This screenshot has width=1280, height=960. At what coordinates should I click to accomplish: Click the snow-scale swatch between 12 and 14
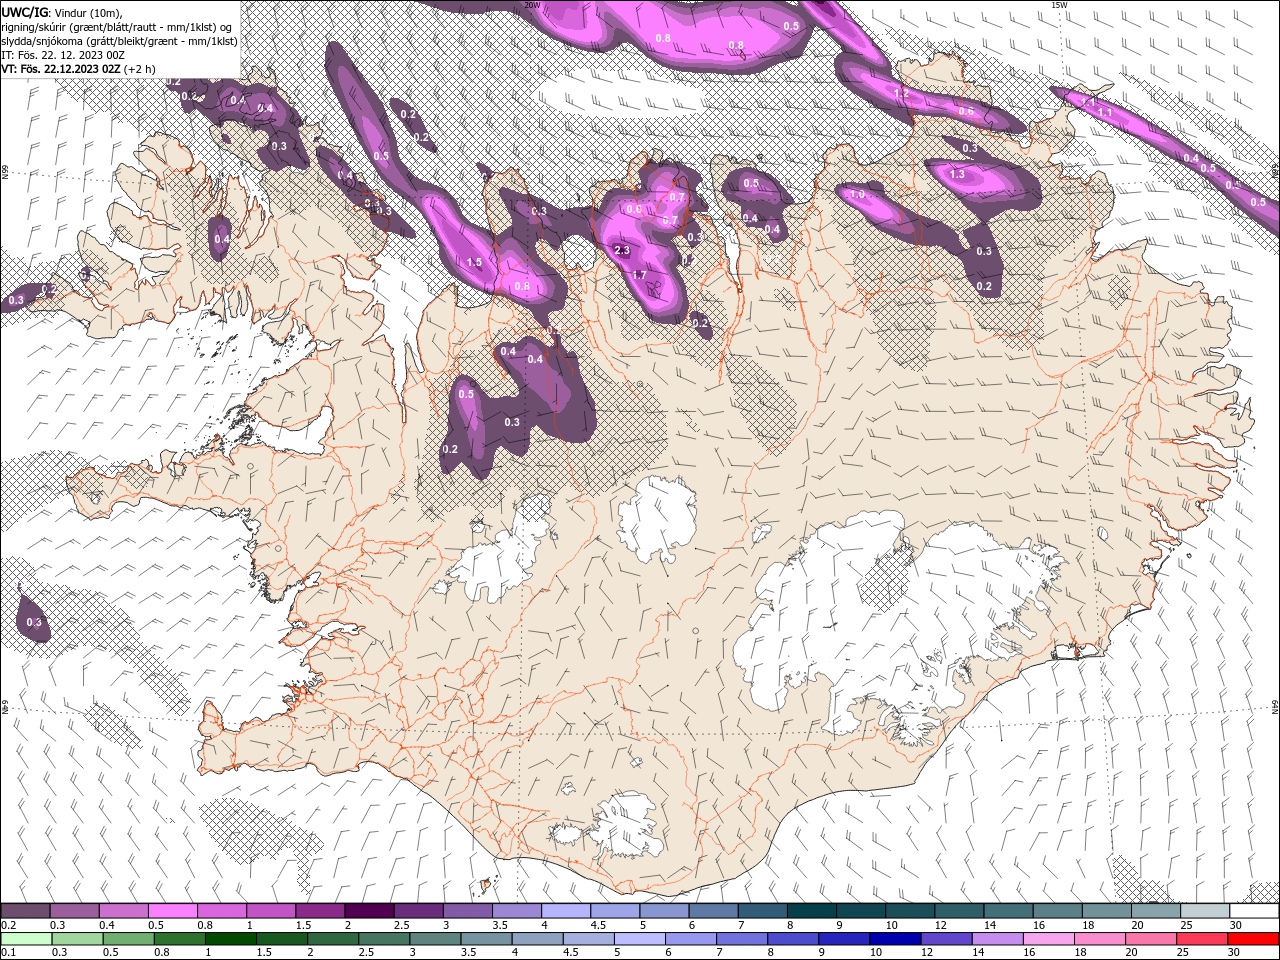[x=959, y=911]
